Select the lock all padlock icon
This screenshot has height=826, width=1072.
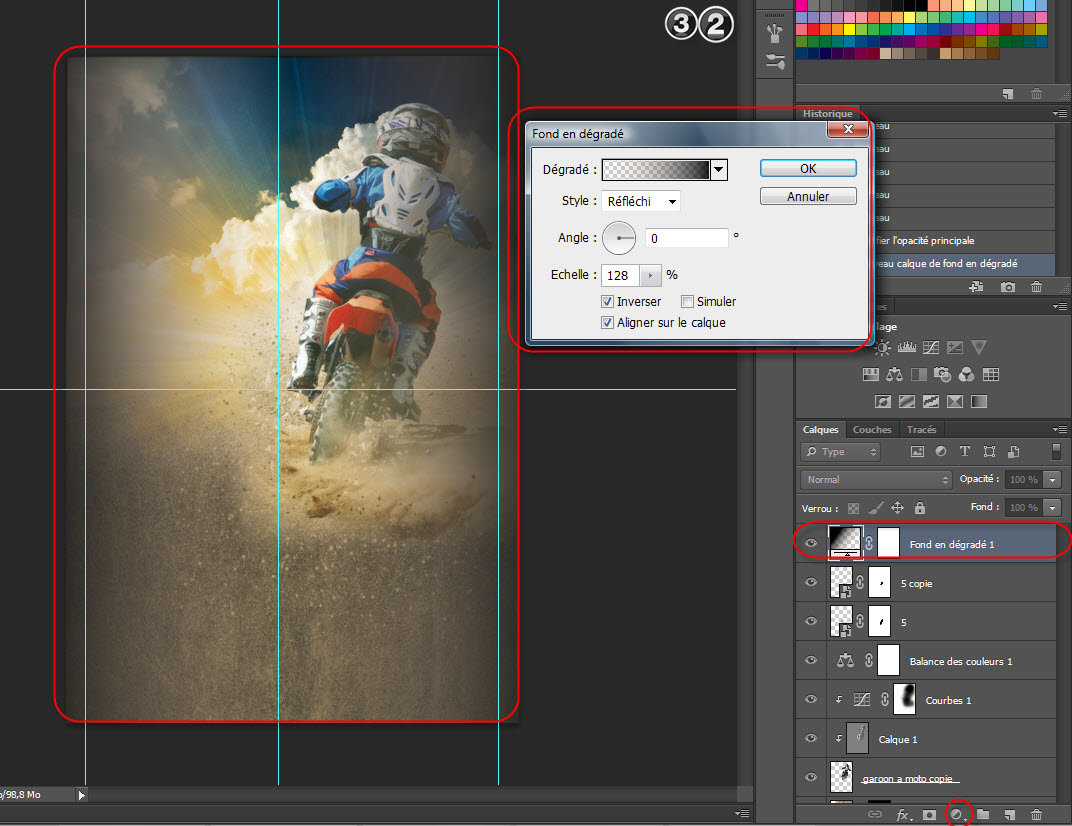pos(919,508)
